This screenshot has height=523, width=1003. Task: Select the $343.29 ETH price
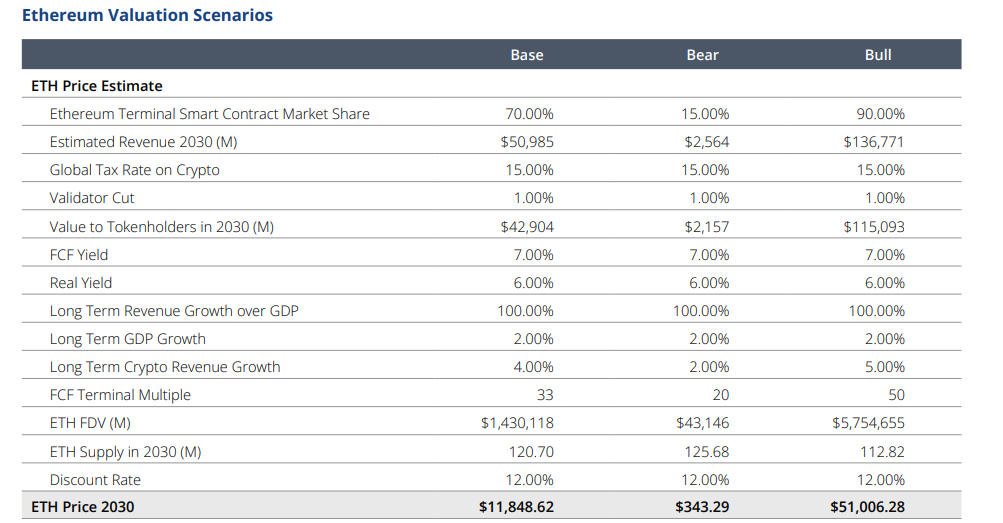tap(702, 507)
